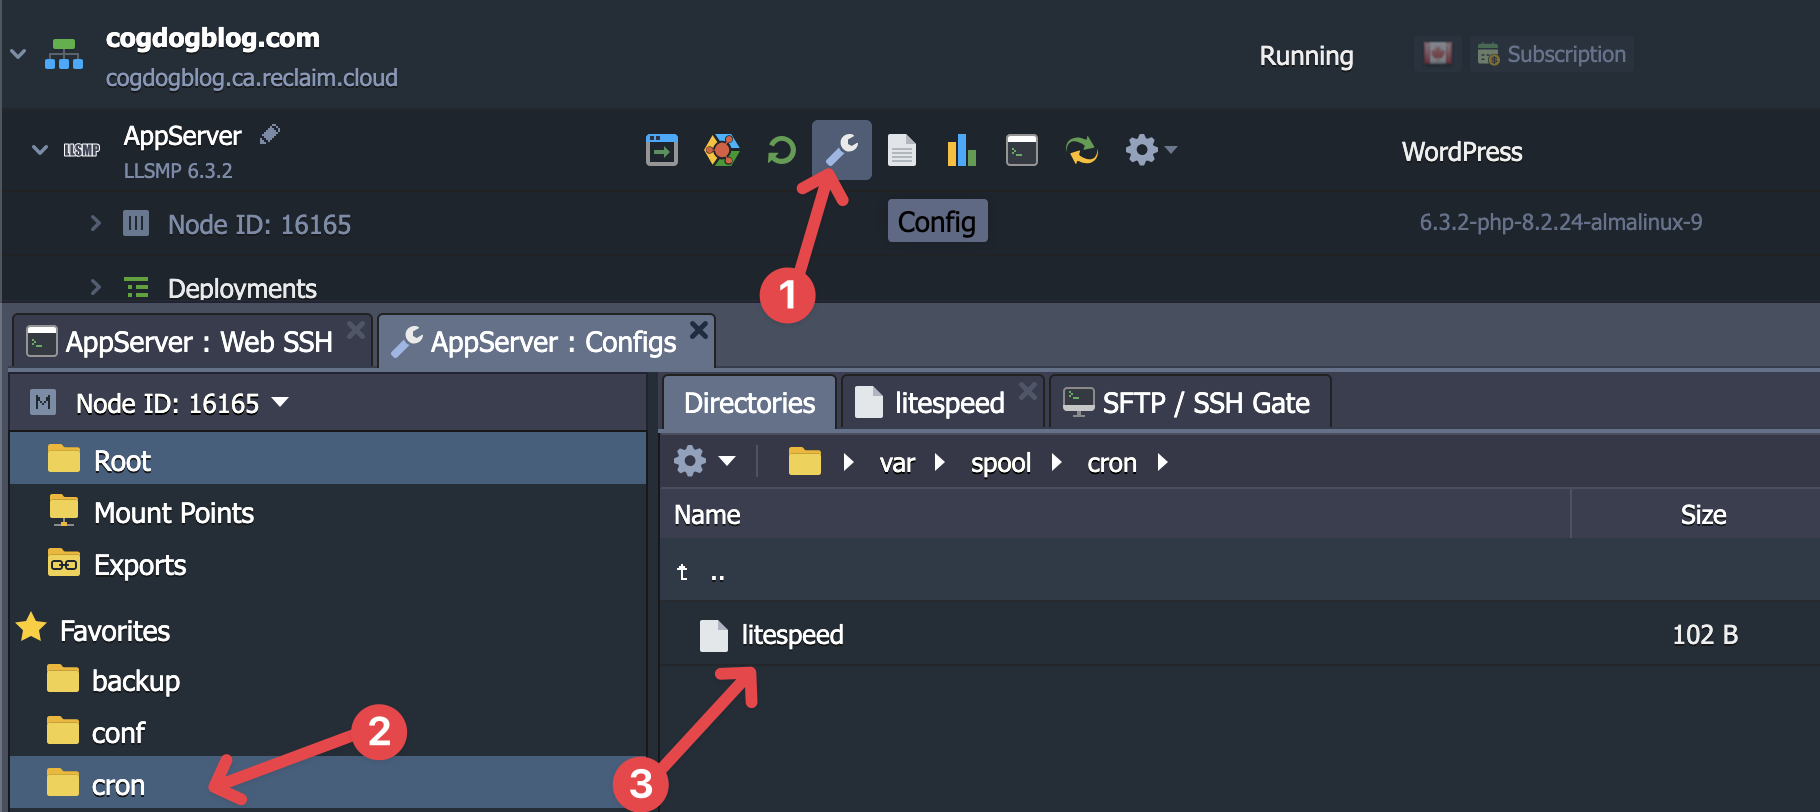Click the Redeploy containers icon

pos(1082,150)
